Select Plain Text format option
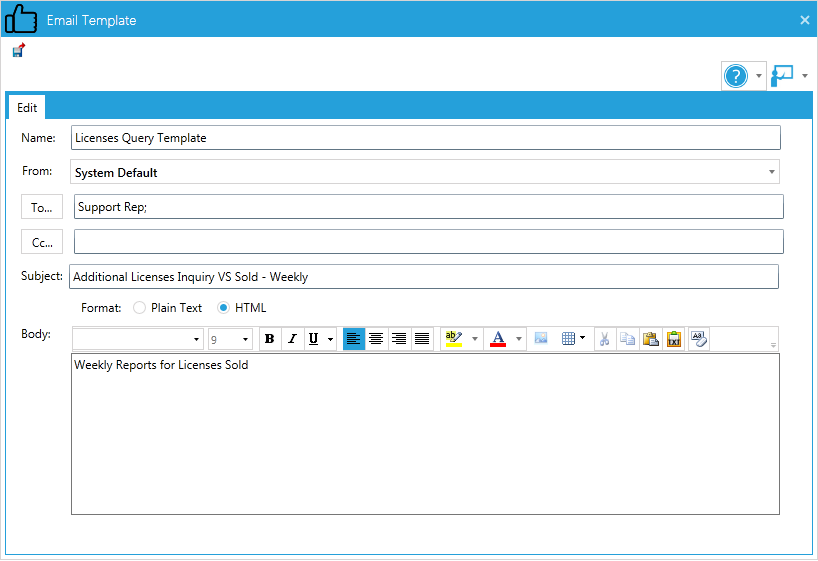 coord(140,308)
